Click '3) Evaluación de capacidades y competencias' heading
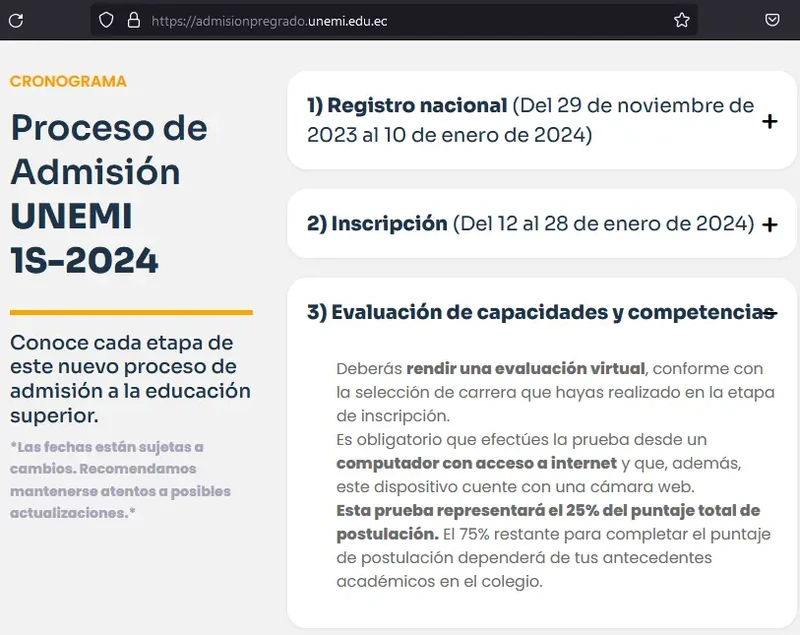This screenshot has width=800, height=635. [x=540, y=312]
